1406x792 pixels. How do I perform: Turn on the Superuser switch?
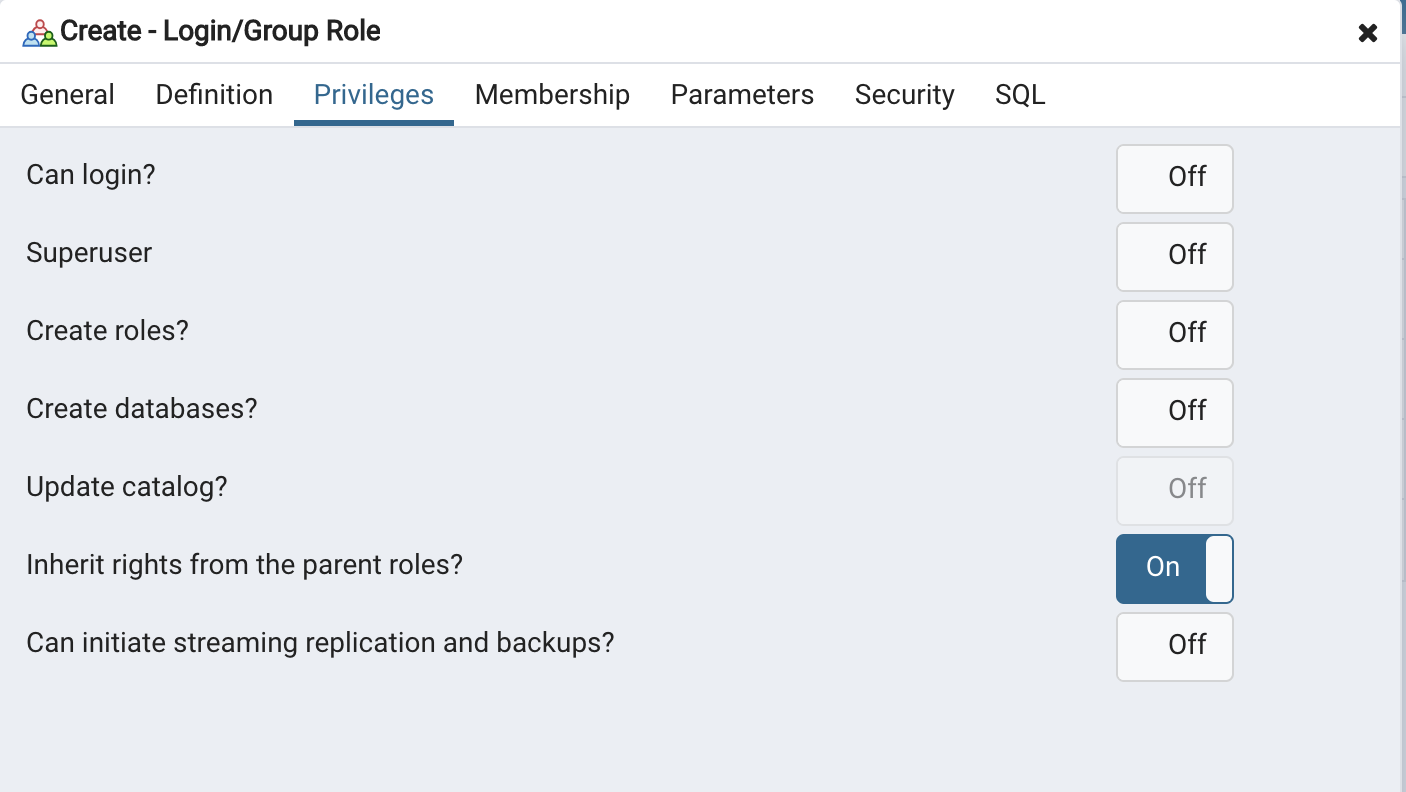click(x=1174, y=256)
